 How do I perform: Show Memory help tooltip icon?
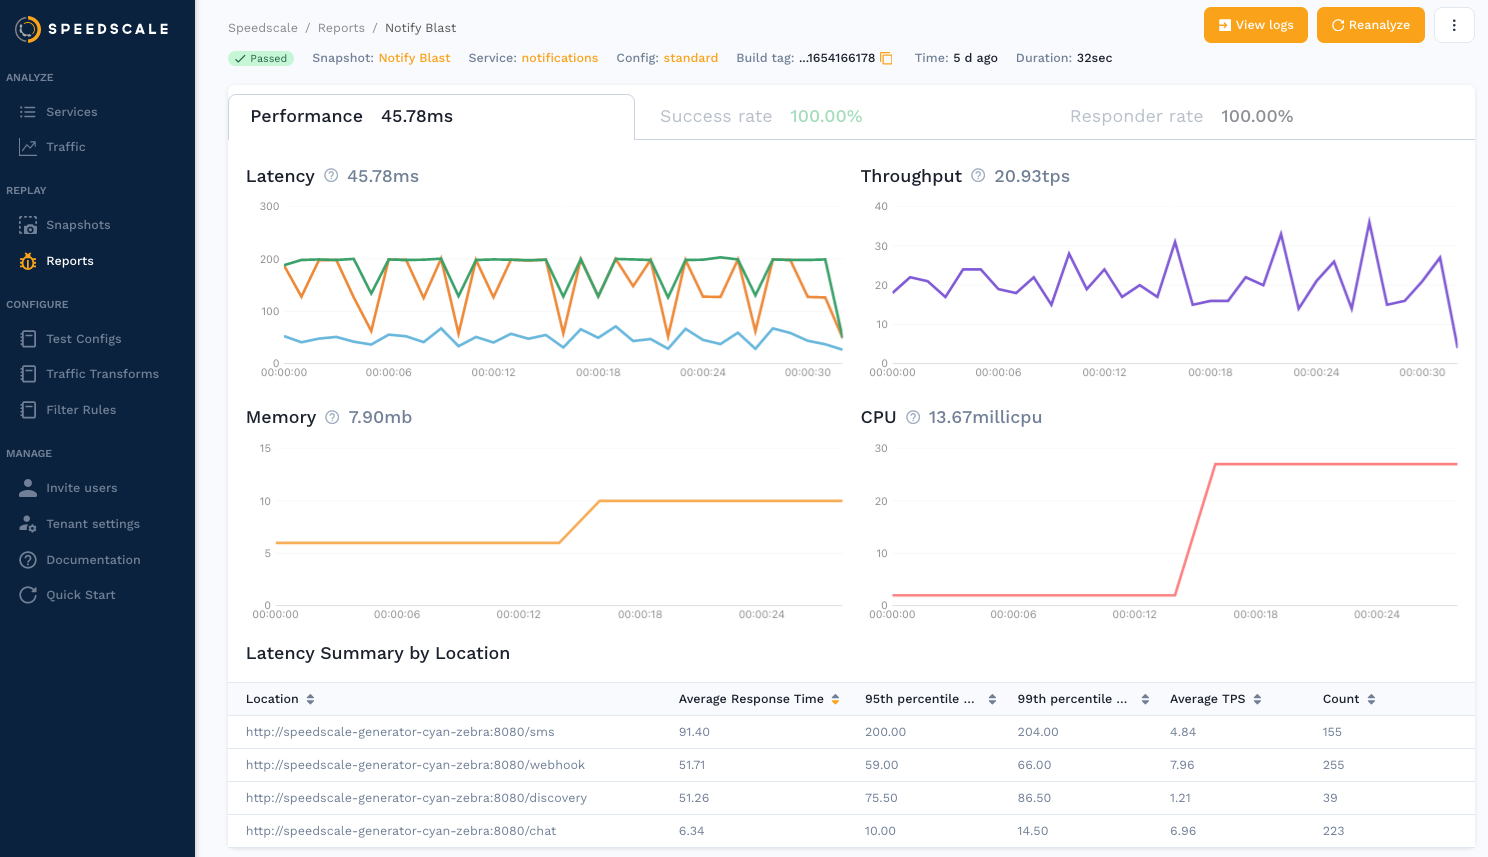(332, 417)
